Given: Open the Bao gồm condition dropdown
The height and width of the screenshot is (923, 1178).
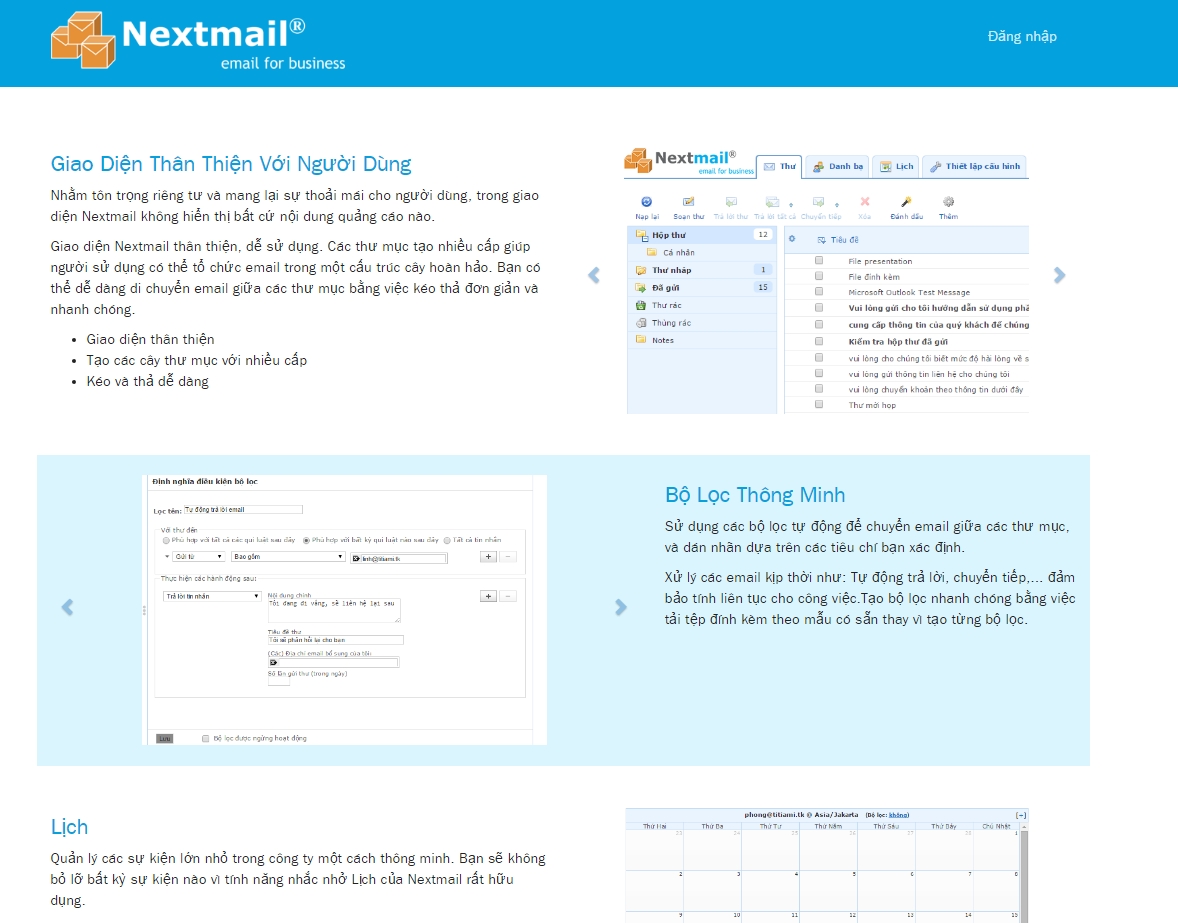Looking at the screenshot, I should click(288, 557).
